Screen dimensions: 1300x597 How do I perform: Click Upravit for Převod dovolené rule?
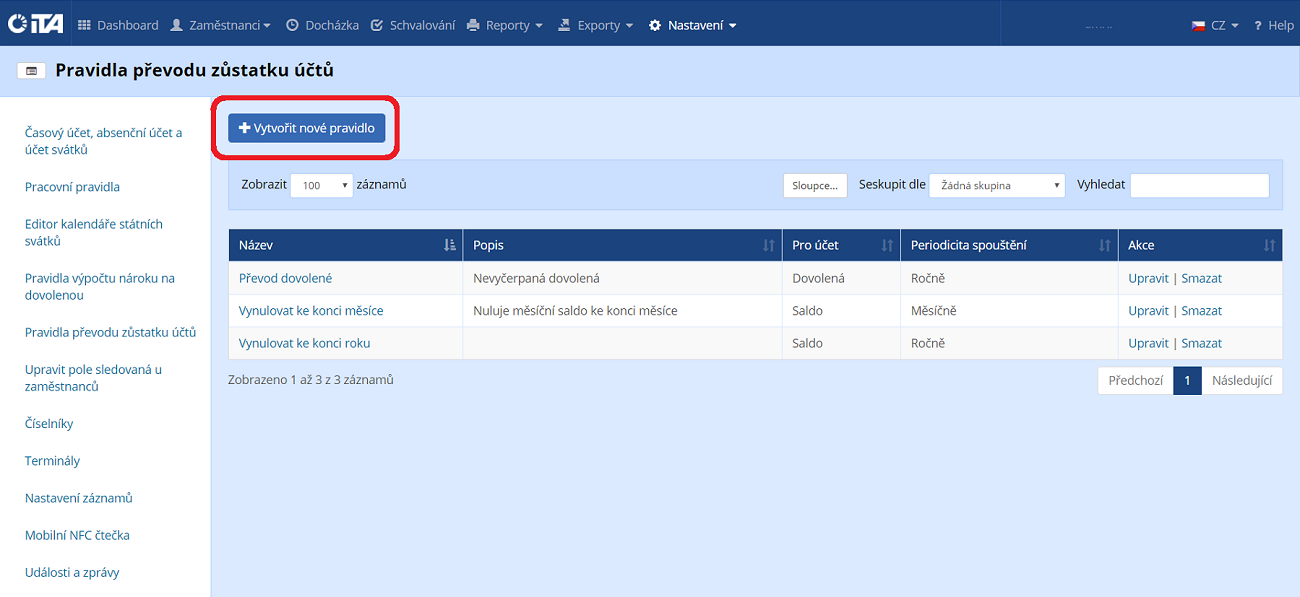[1148, 278]
